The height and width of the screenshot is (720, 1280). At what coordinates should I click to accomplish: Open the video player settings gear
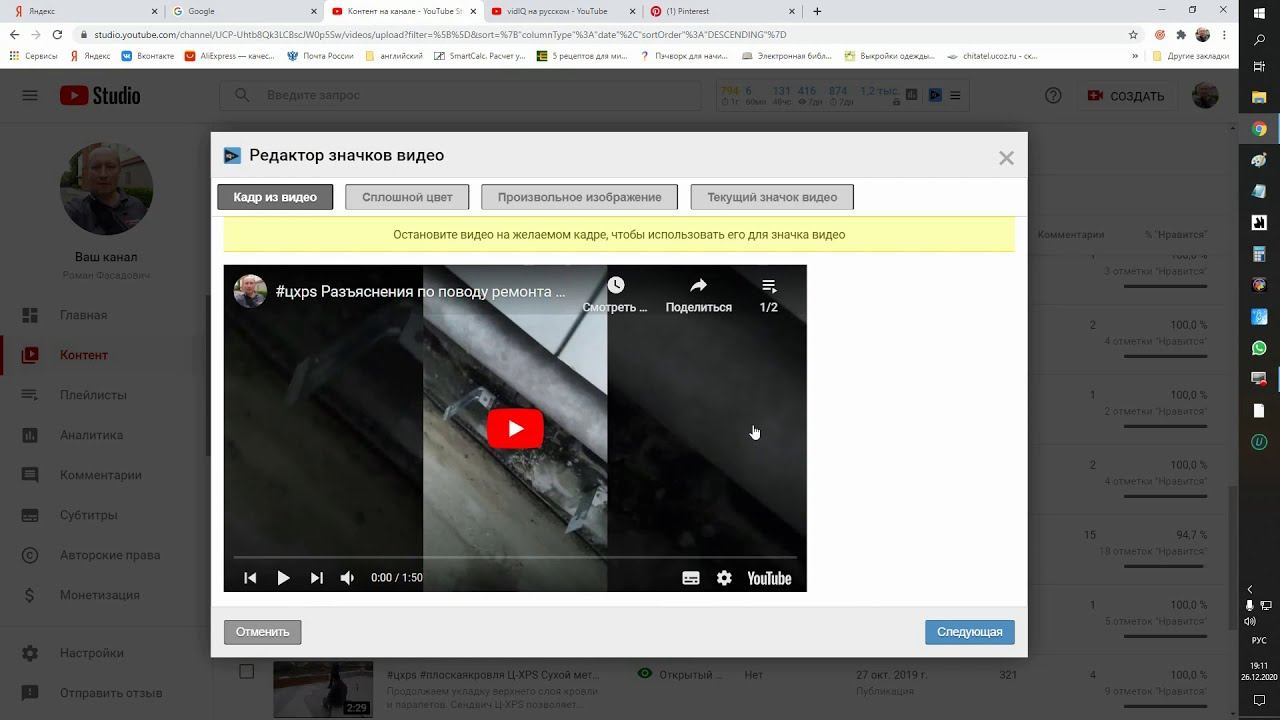point(724,578)
